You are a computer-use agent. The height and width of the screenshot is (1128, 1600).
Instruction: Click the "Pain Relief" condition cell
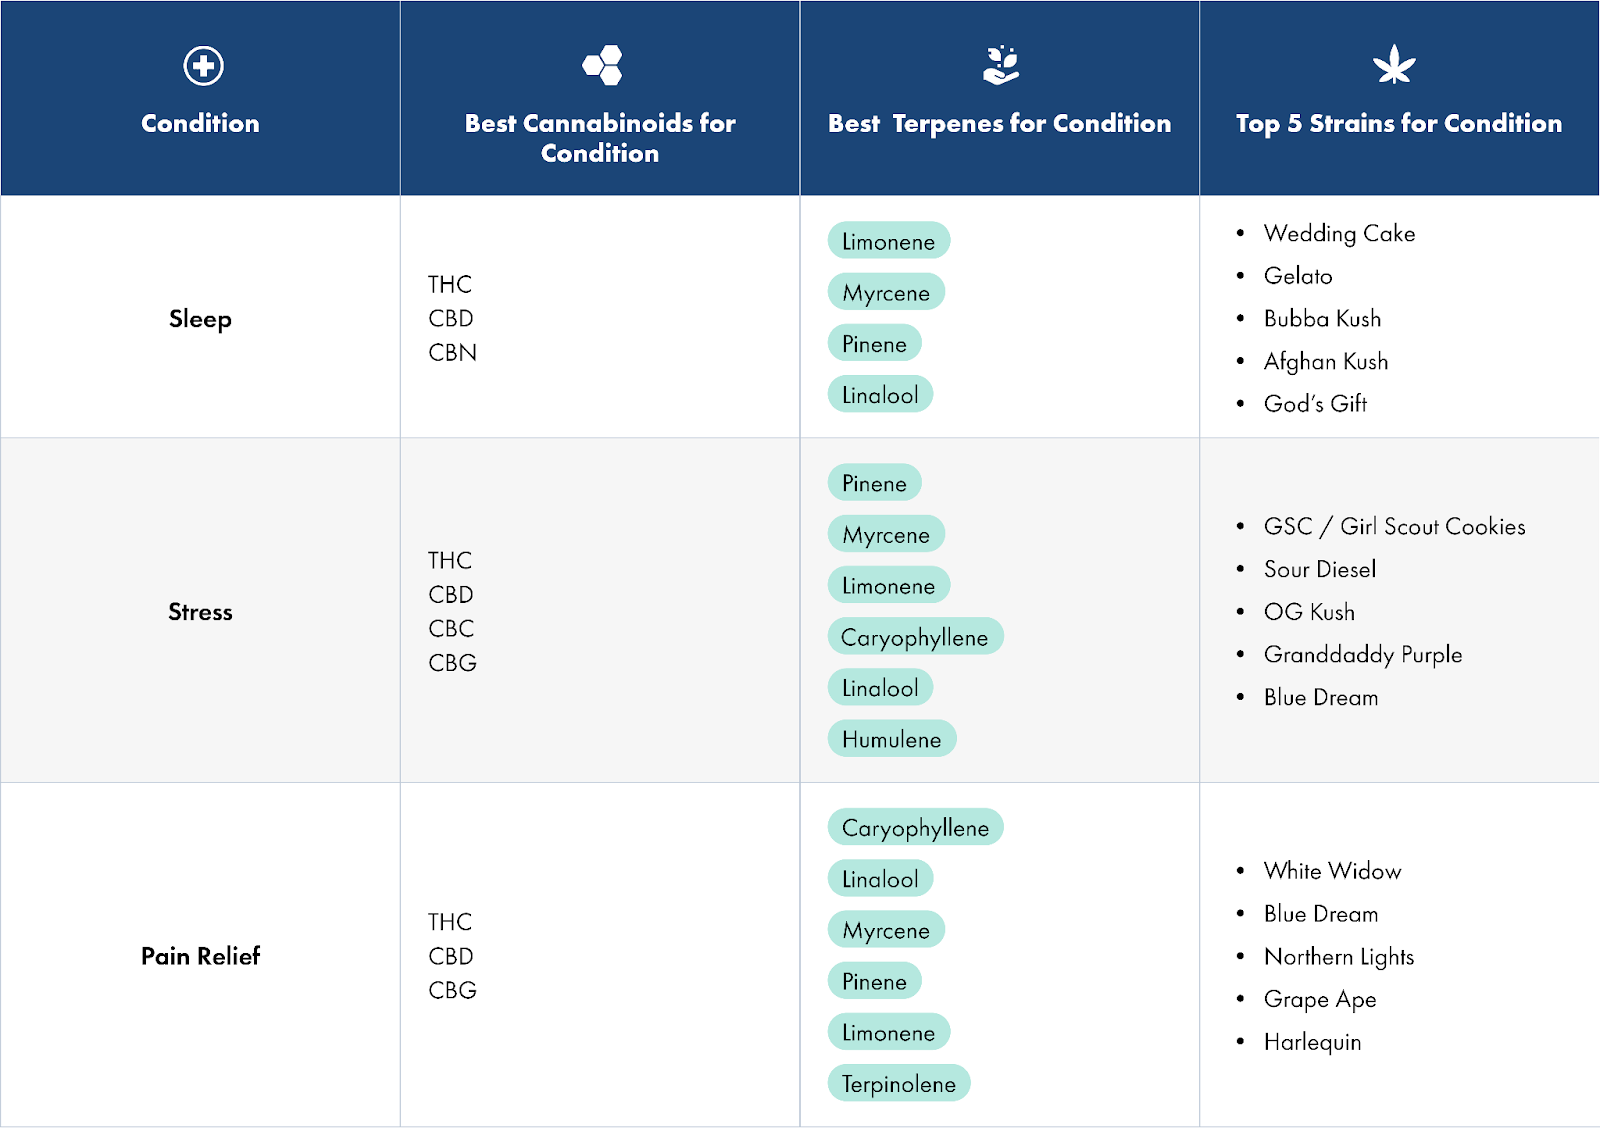[200, 956]
